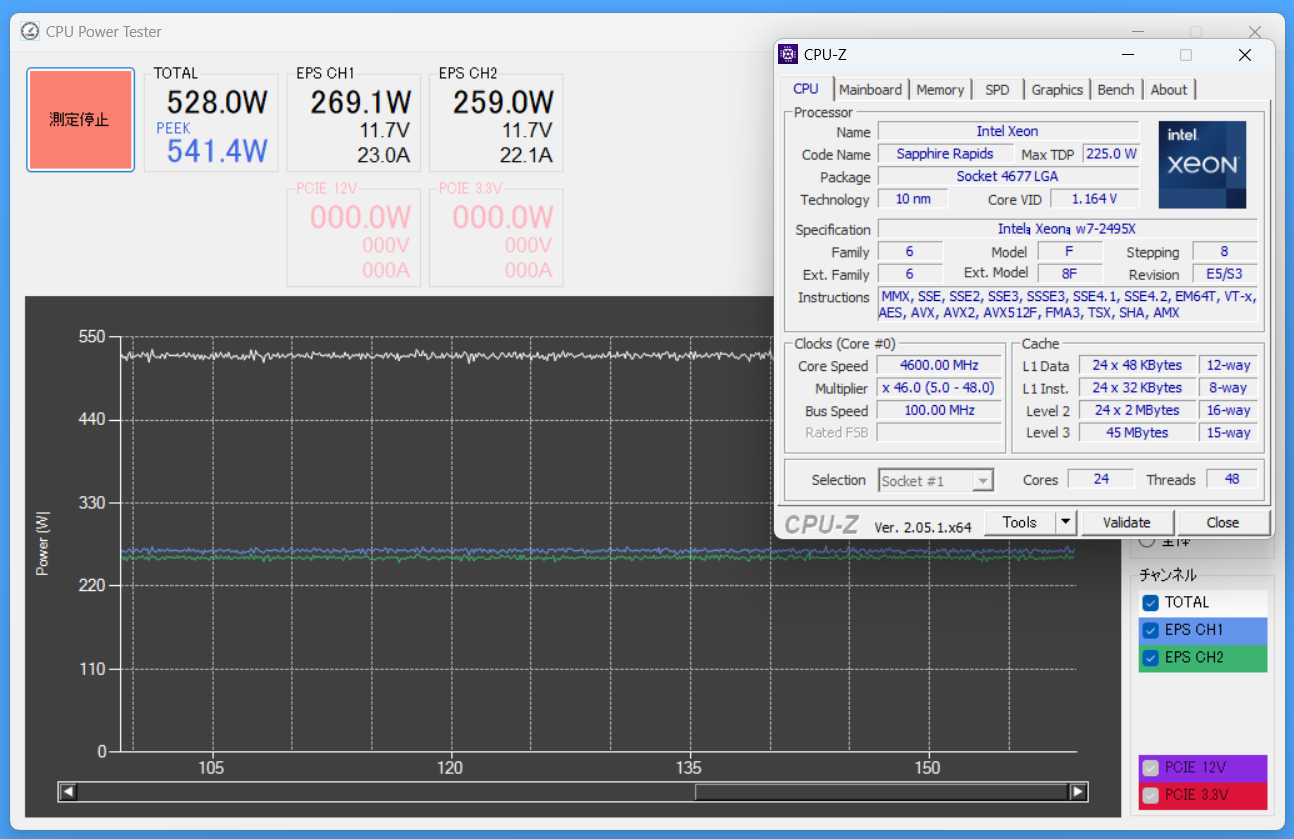Viewport: 1294px width, 839px height.
Task: Click the PCIE 12V panel 000.0W reading
Action: [361, 217]
